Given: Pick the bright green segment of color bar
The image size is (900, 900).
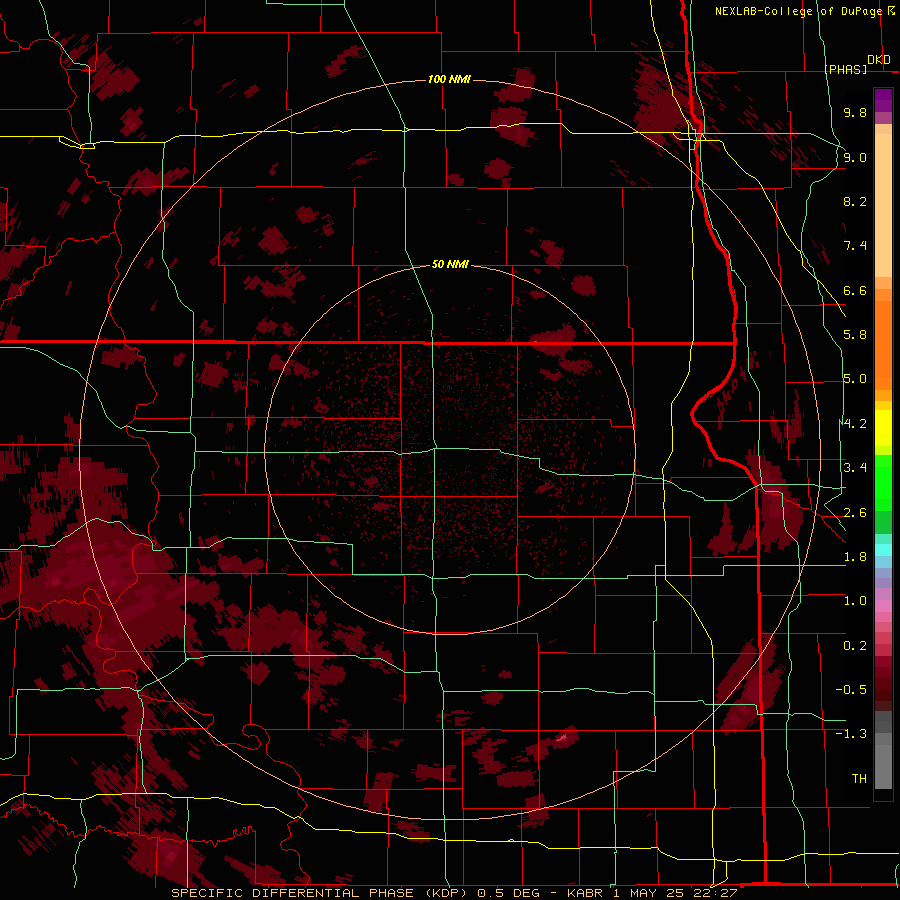Looking at the screenshot, I should pos(883,485).
